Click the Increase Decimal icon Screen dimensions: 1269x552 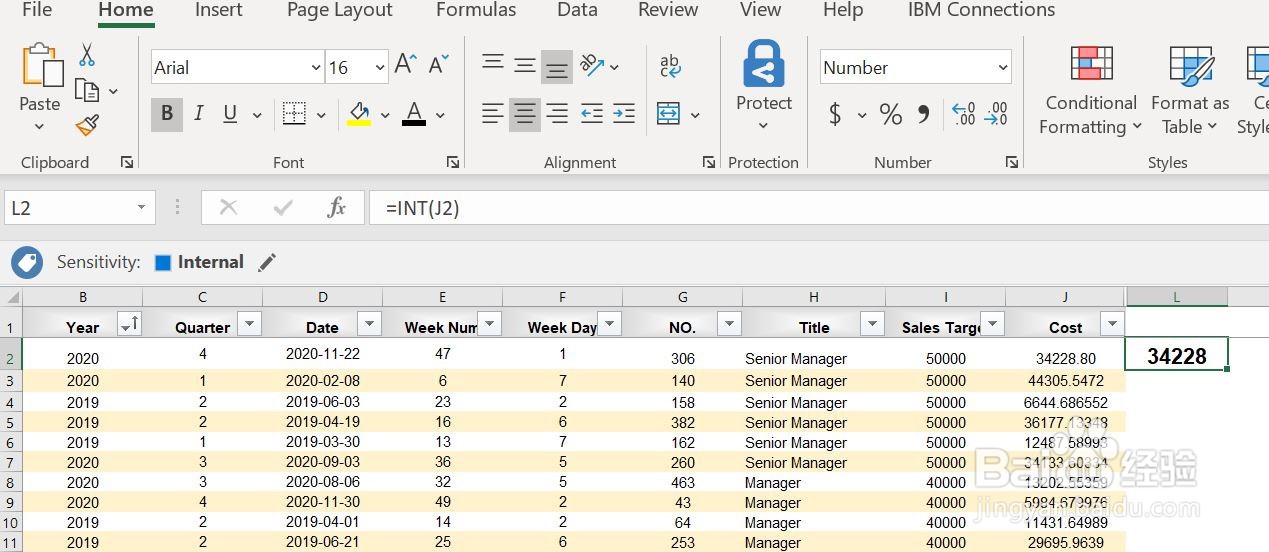(x=963, y=114)
